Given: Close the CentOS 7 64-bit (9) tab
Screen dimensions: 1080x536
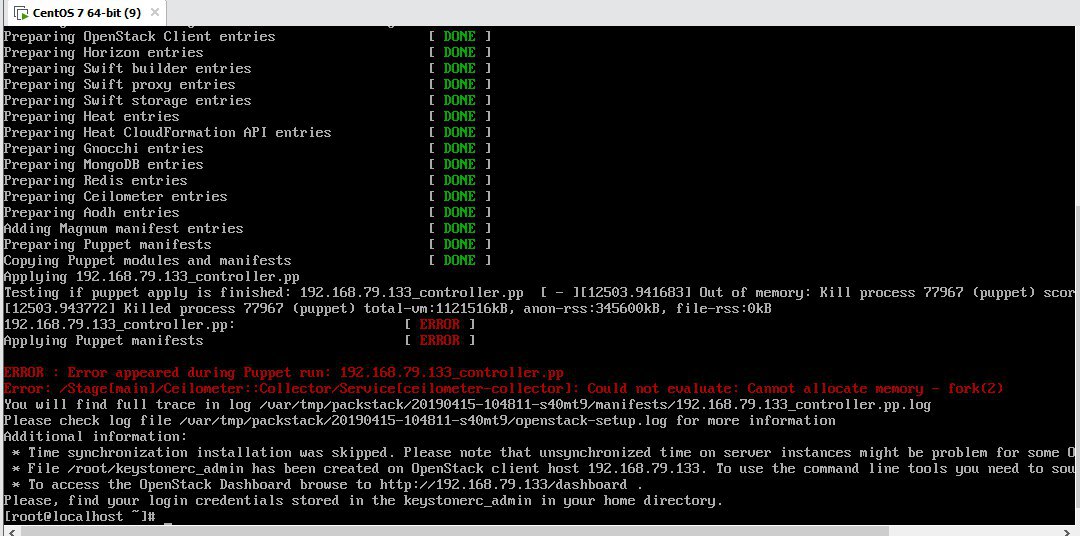Looking at the screenshot, I should click(x=154, y=12).
